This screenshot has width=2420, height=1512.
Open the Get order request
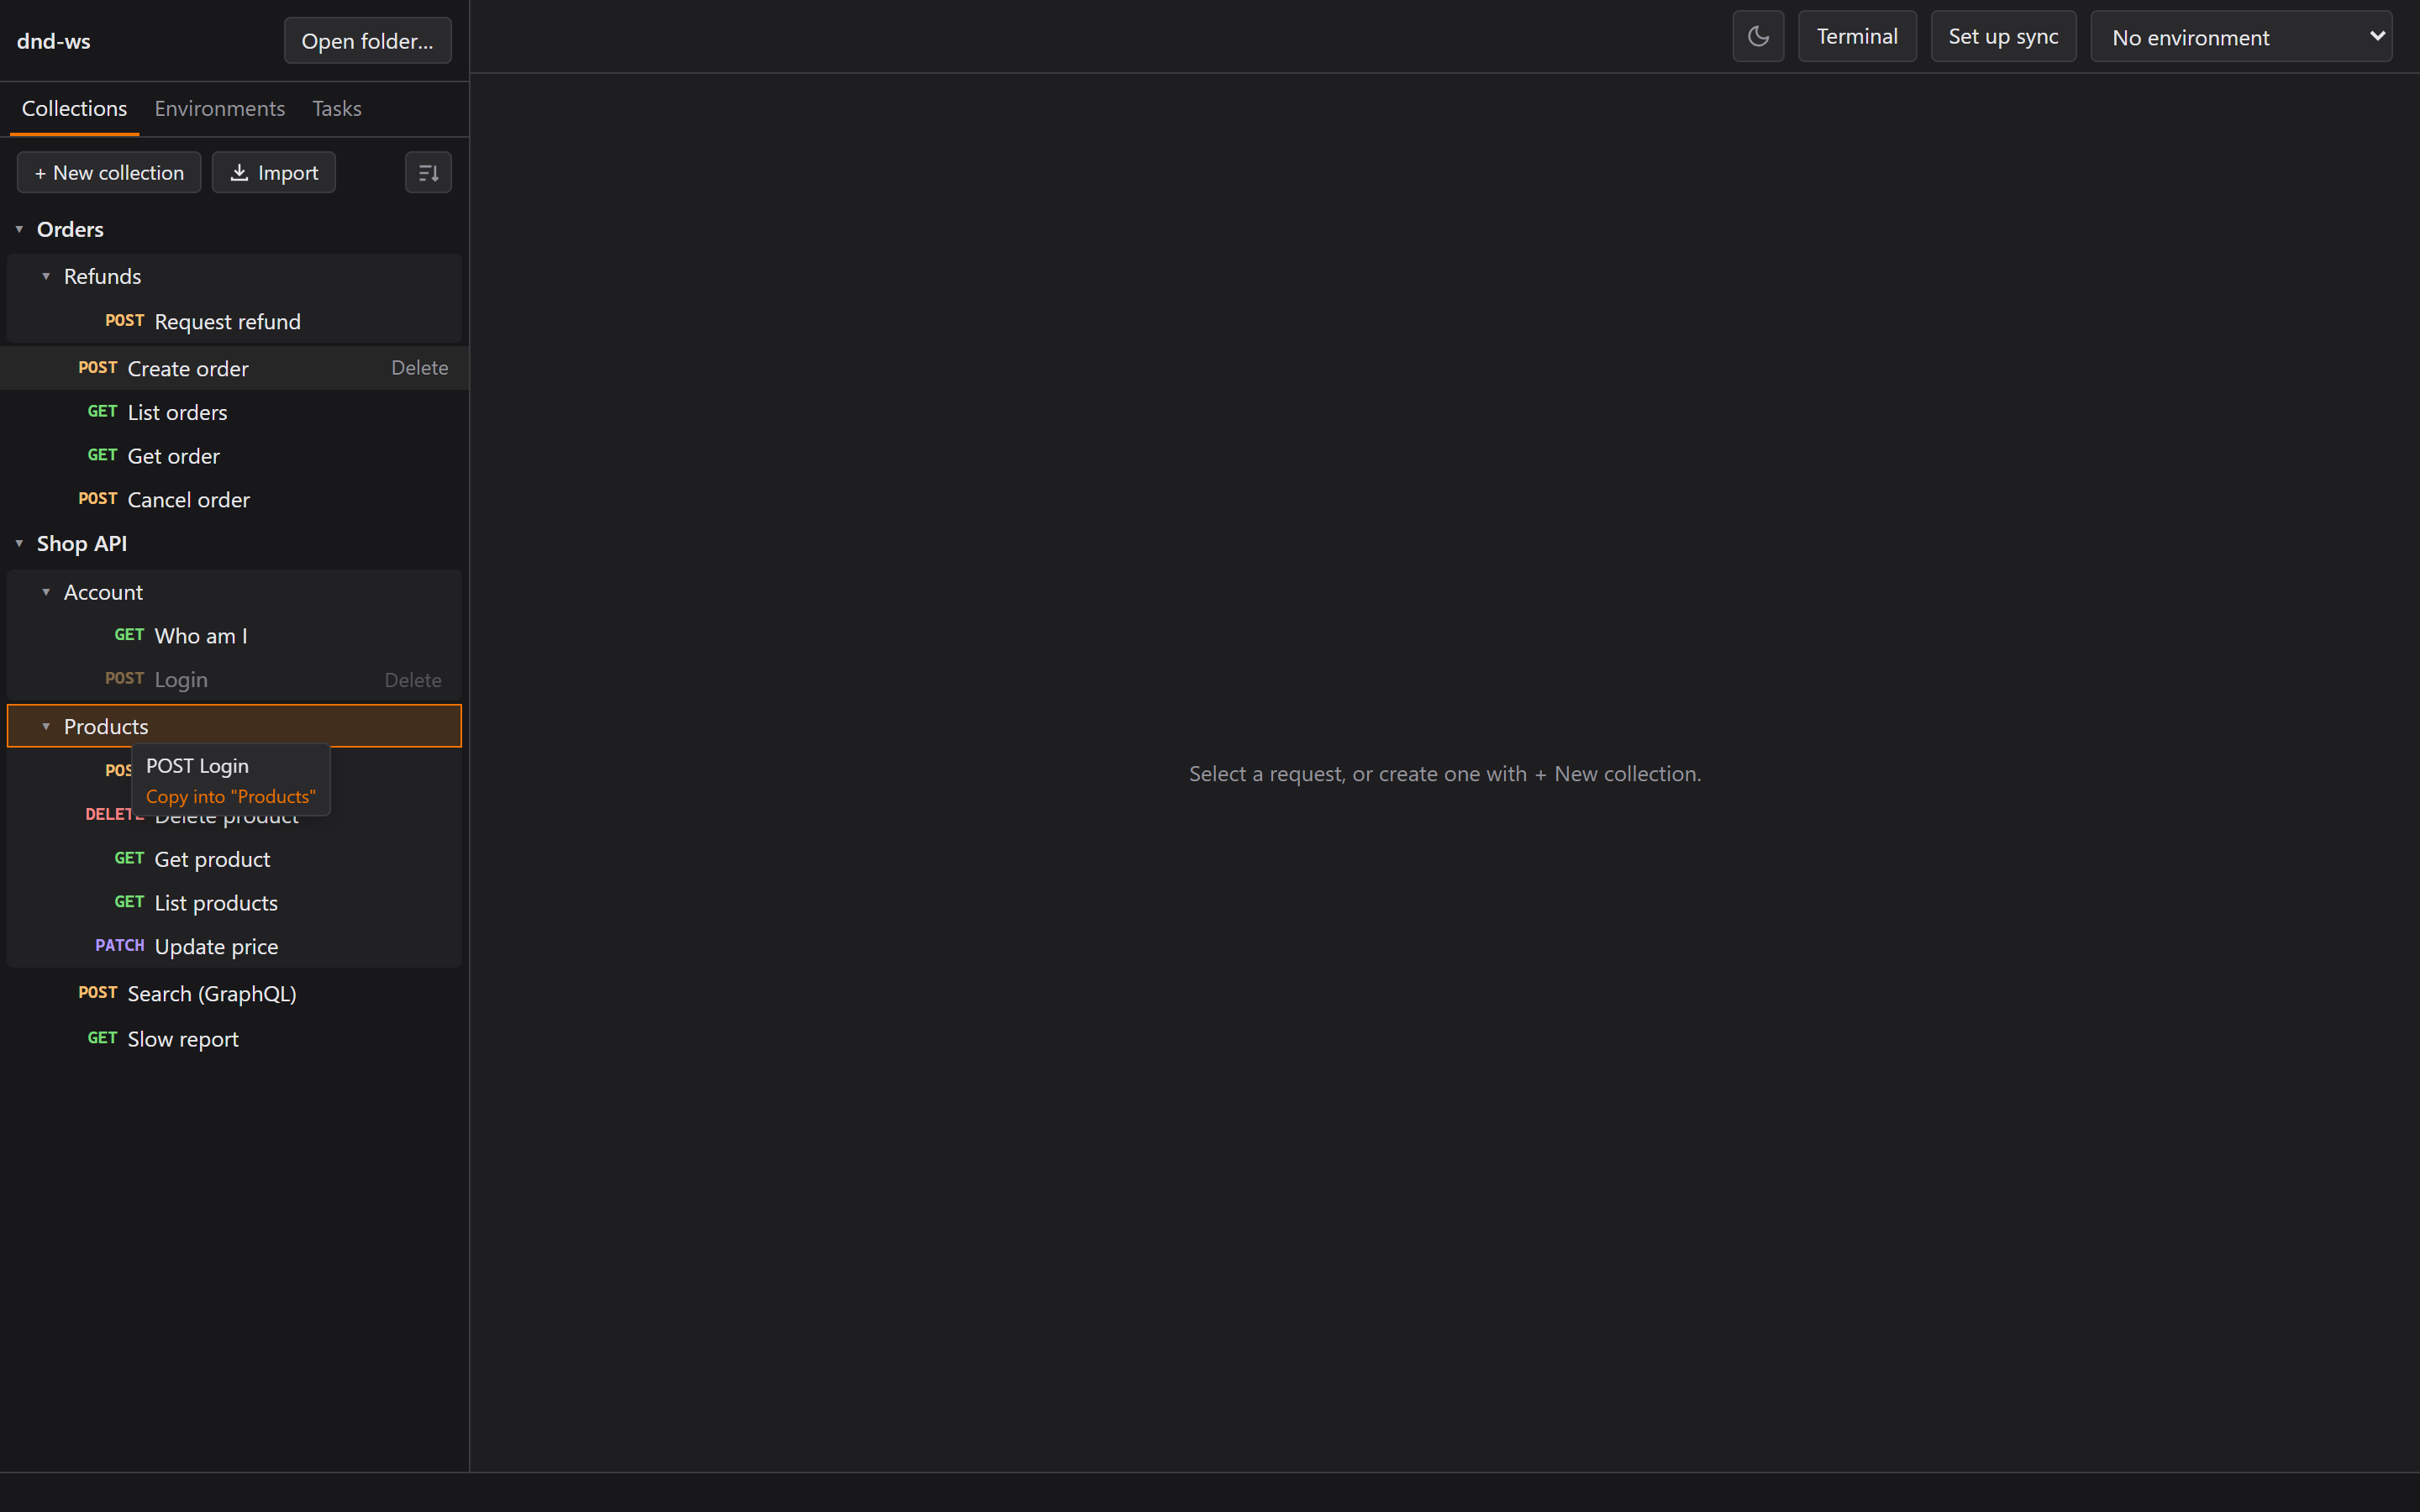click(234, 456)
